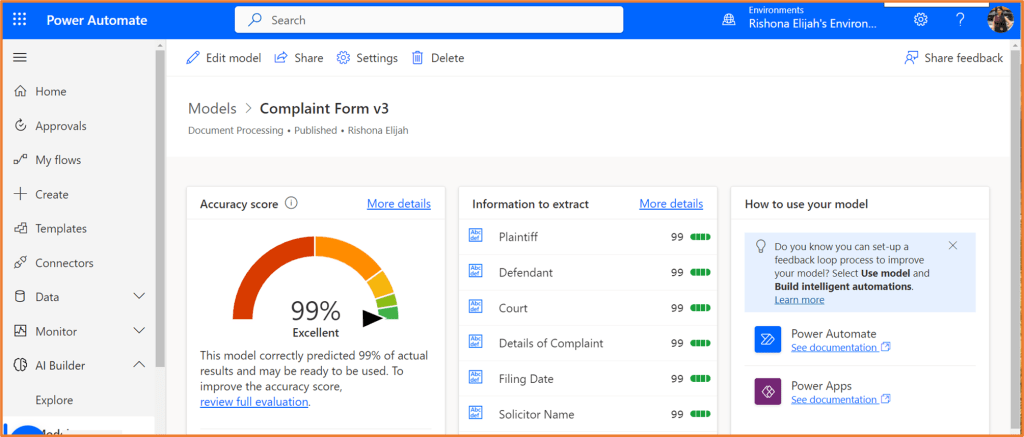Collapse the navigation hamburger menu
Viewport: 1024px width, 437px height.
20,58
